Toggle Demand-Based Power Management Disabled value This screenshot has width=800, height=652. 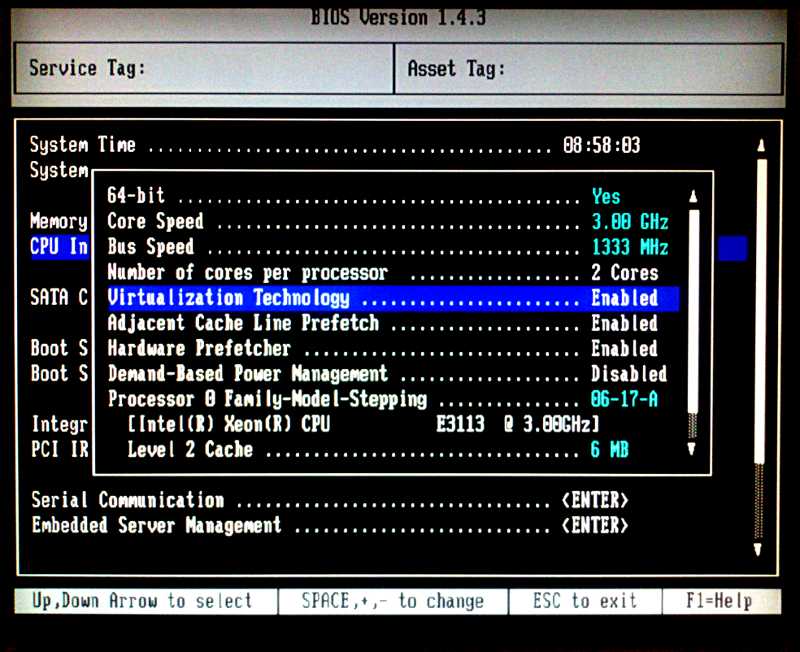[628, 374]
